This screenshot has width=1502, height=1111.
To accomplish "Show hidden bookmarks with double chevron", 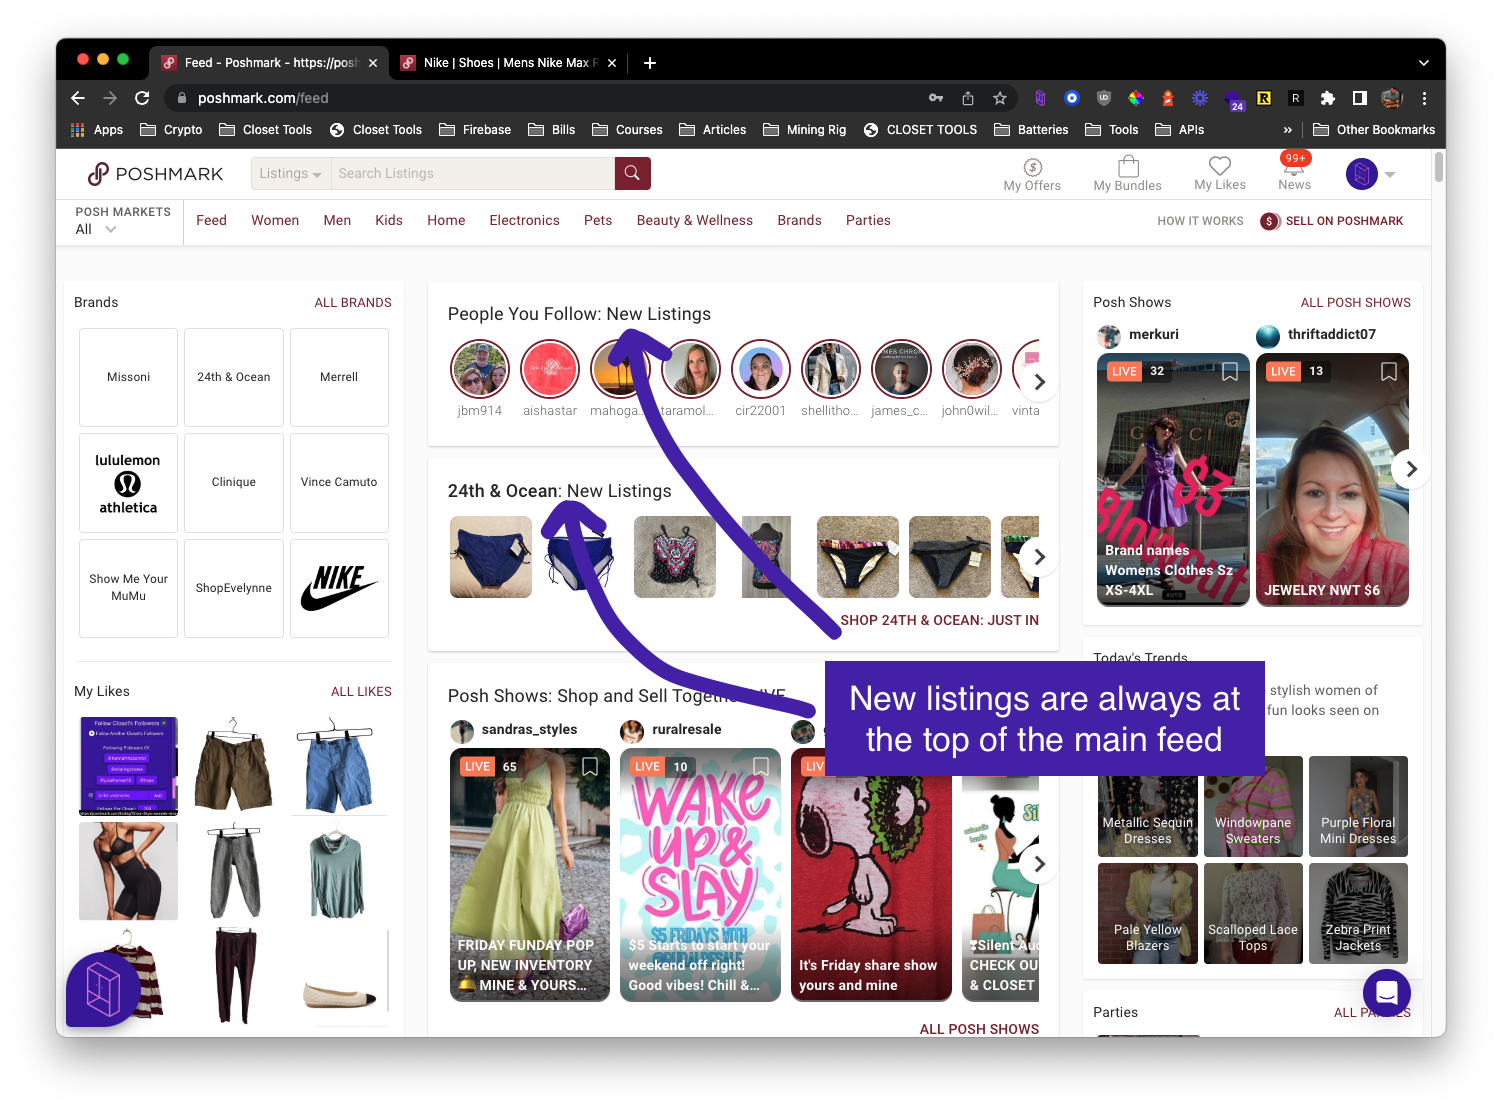I will point(1287,130).
